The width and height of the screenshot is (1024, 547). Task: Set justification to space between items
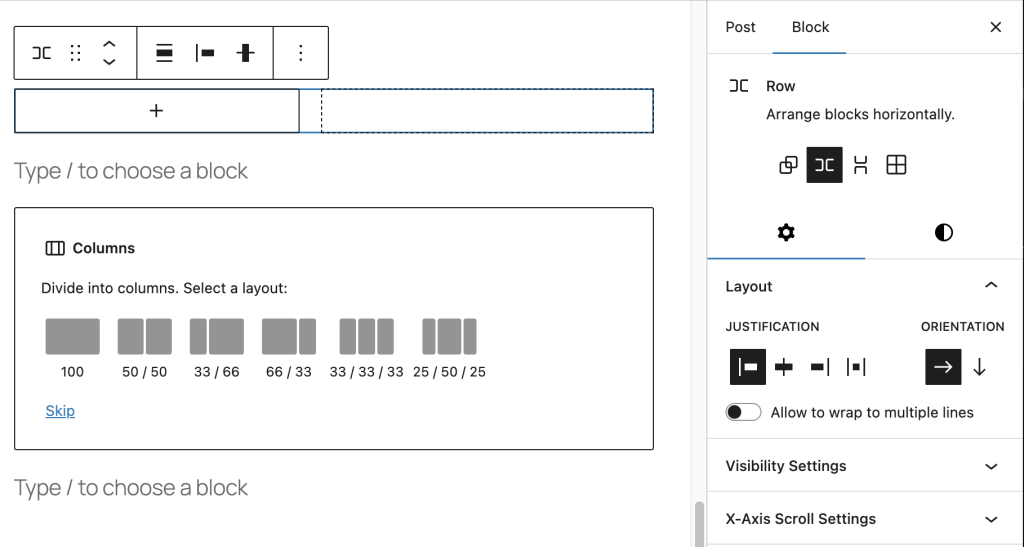coord(856,367)
